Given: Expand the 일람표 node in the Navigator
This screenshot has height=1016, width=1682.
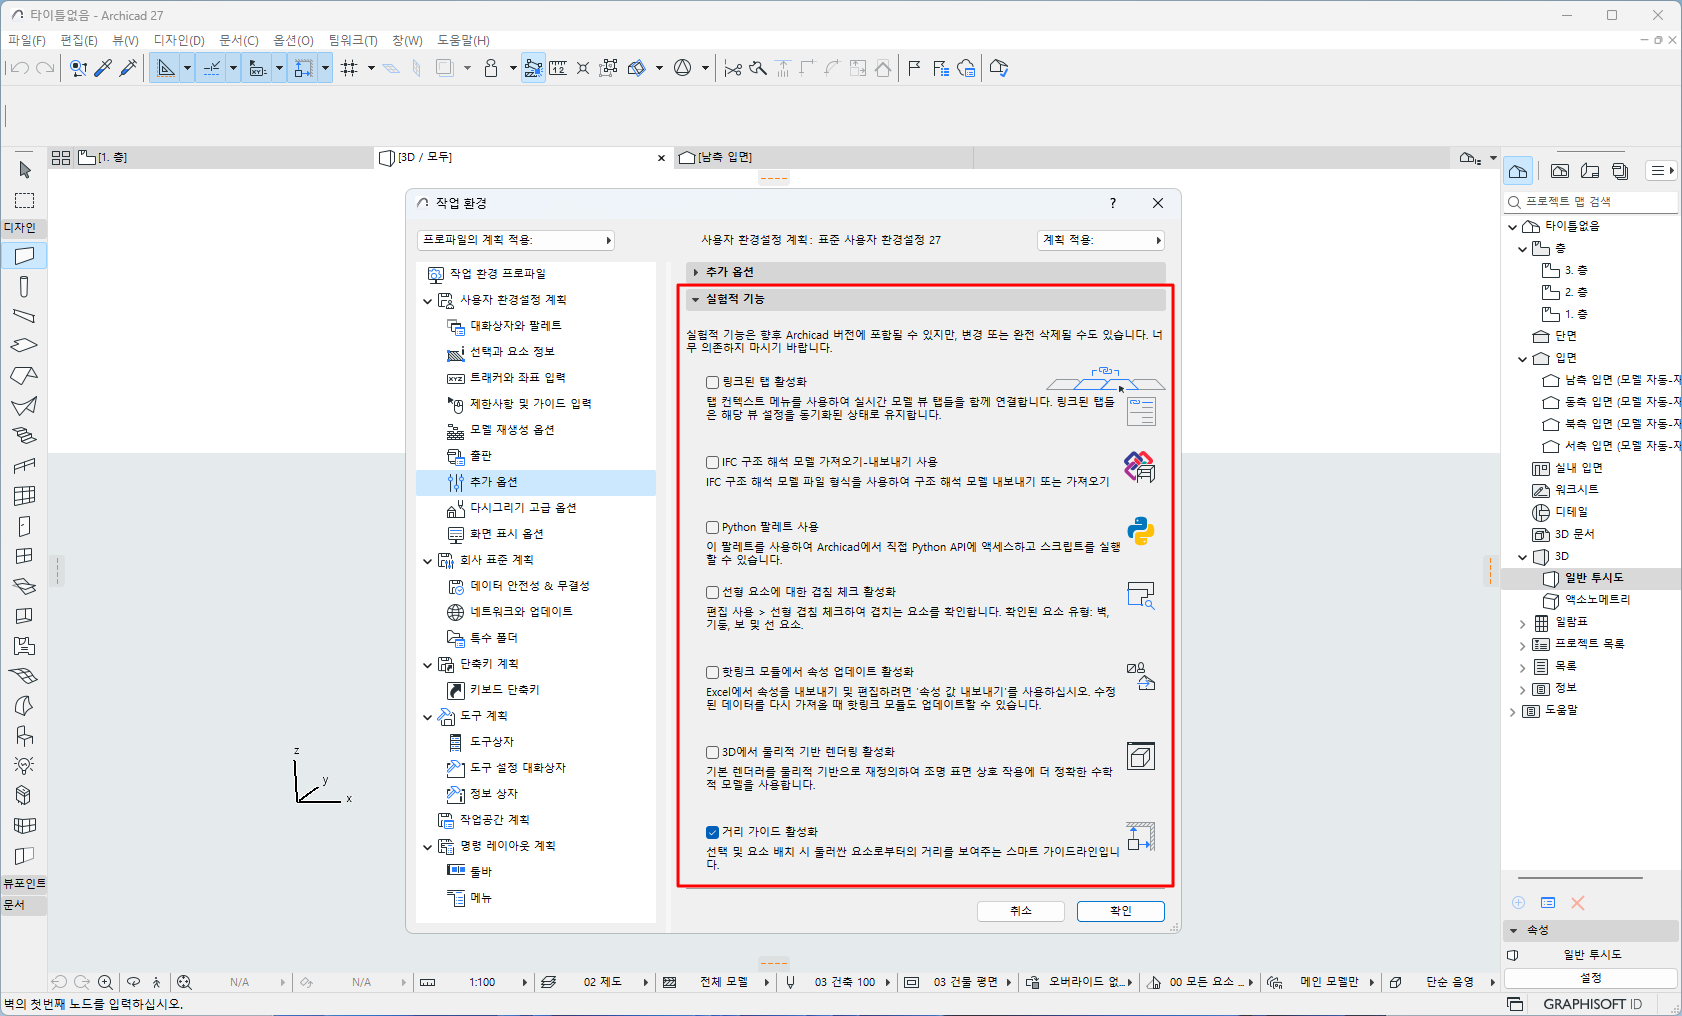Looking at the screenshot, I should 1523,623.
